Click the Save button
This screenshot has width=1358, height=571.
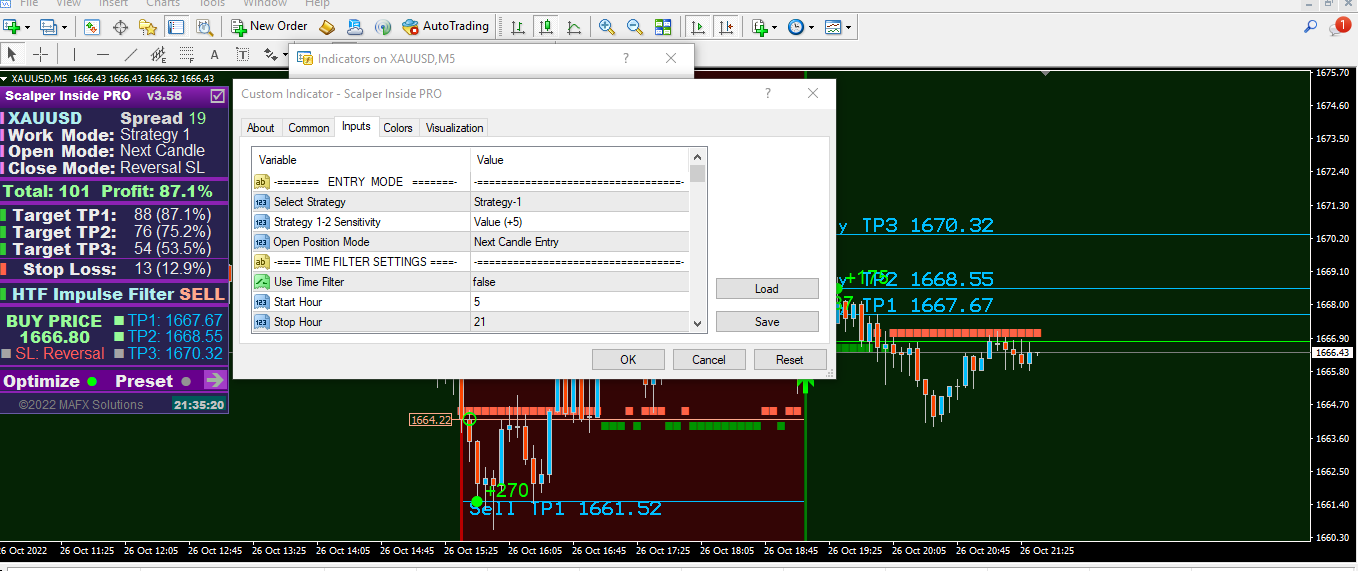pos(767,322)
